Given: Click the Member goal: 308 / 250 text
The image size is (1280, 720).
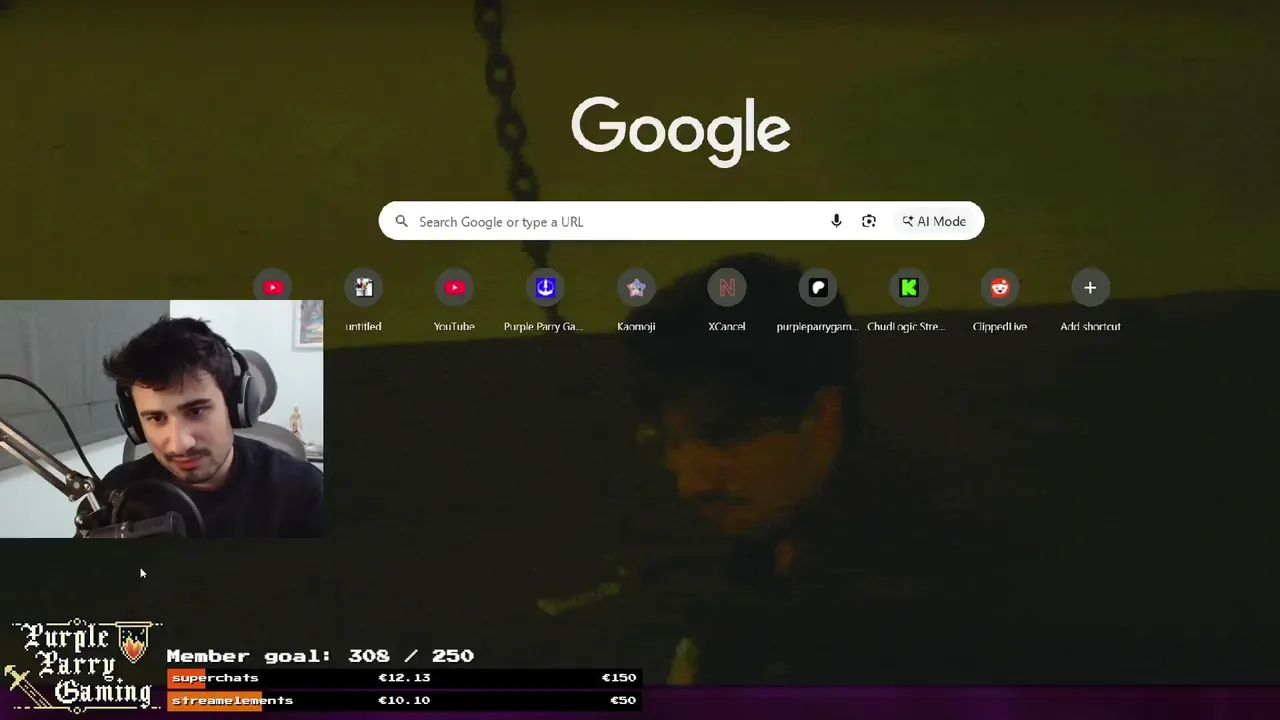Looking at the screenshot, I should (x=320, y=656).
